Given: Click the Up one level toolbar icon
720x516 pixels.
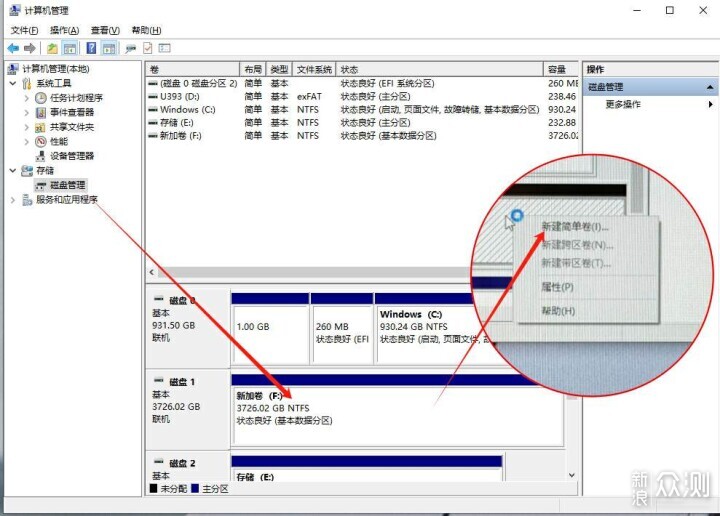Looking at the screenshot, I should pos(52,48).
